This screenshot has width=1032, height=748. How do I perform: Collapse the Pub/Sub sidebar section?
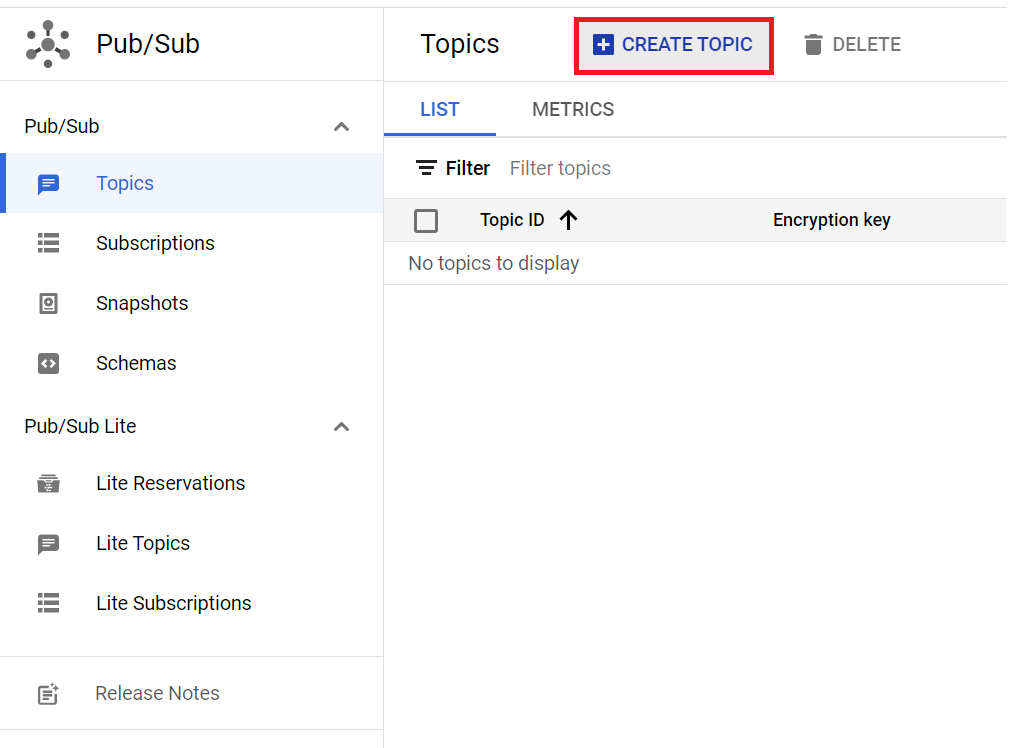tap(341, 127)
